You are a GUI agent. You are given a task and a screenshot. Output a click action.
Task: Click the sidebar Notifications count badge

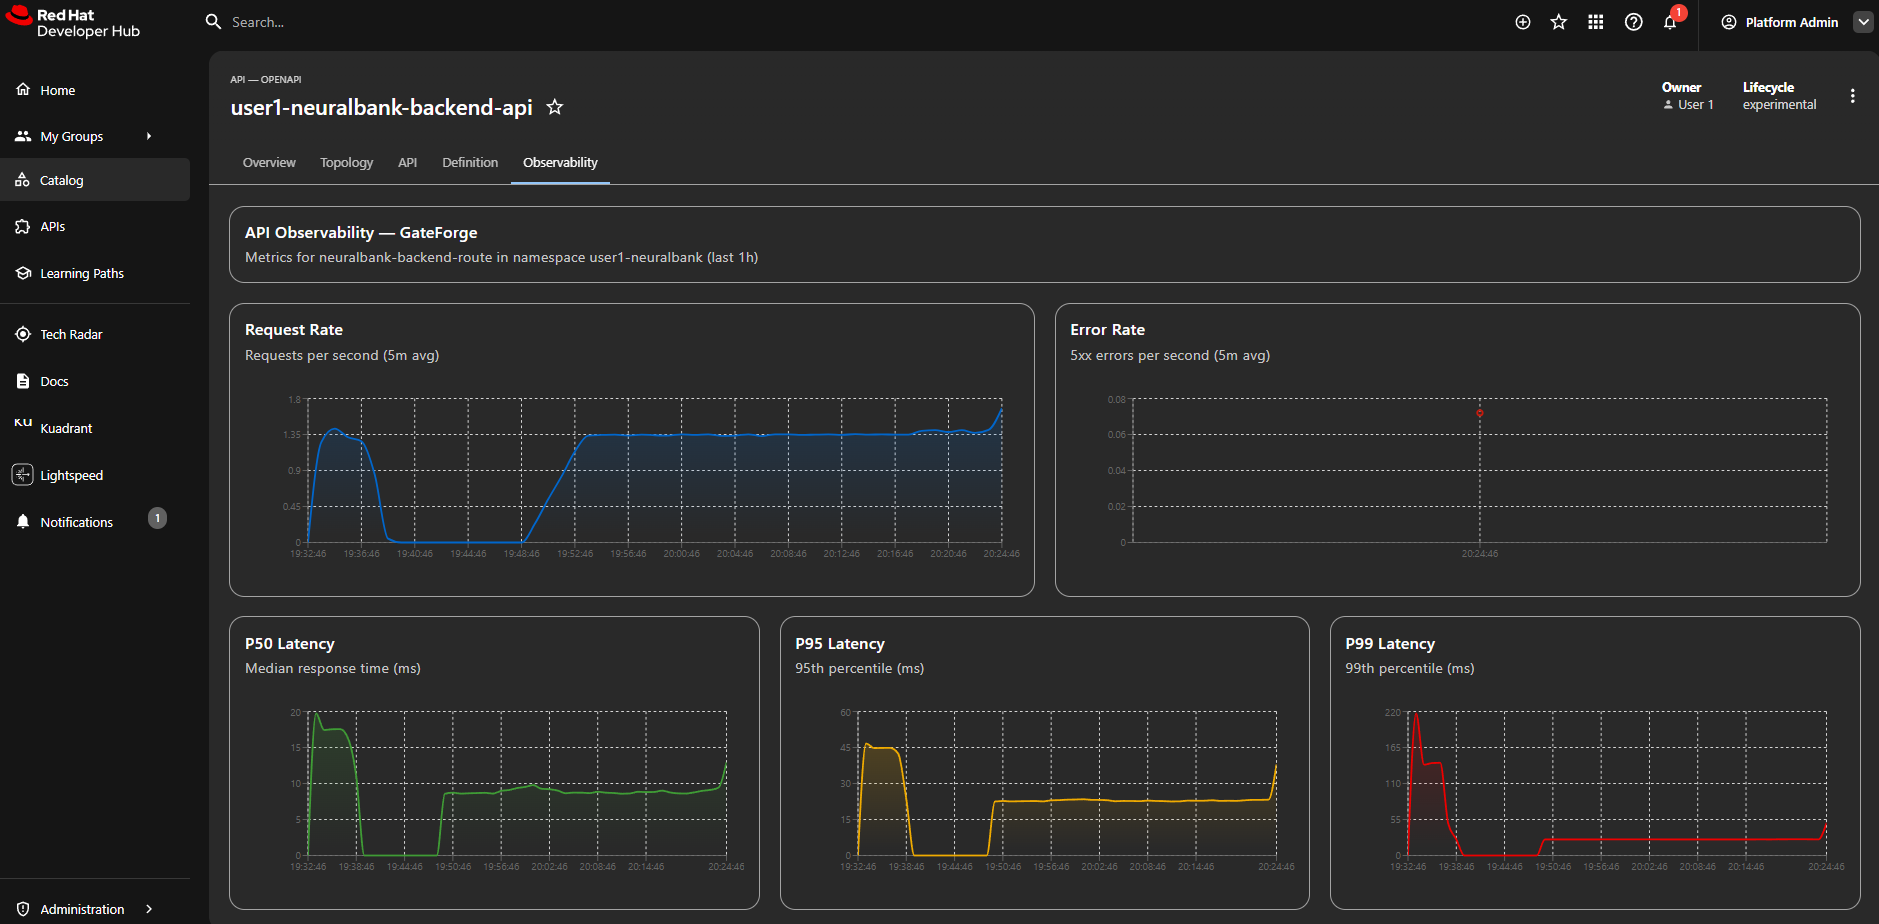pyautogui.click(x=157, y=518)
